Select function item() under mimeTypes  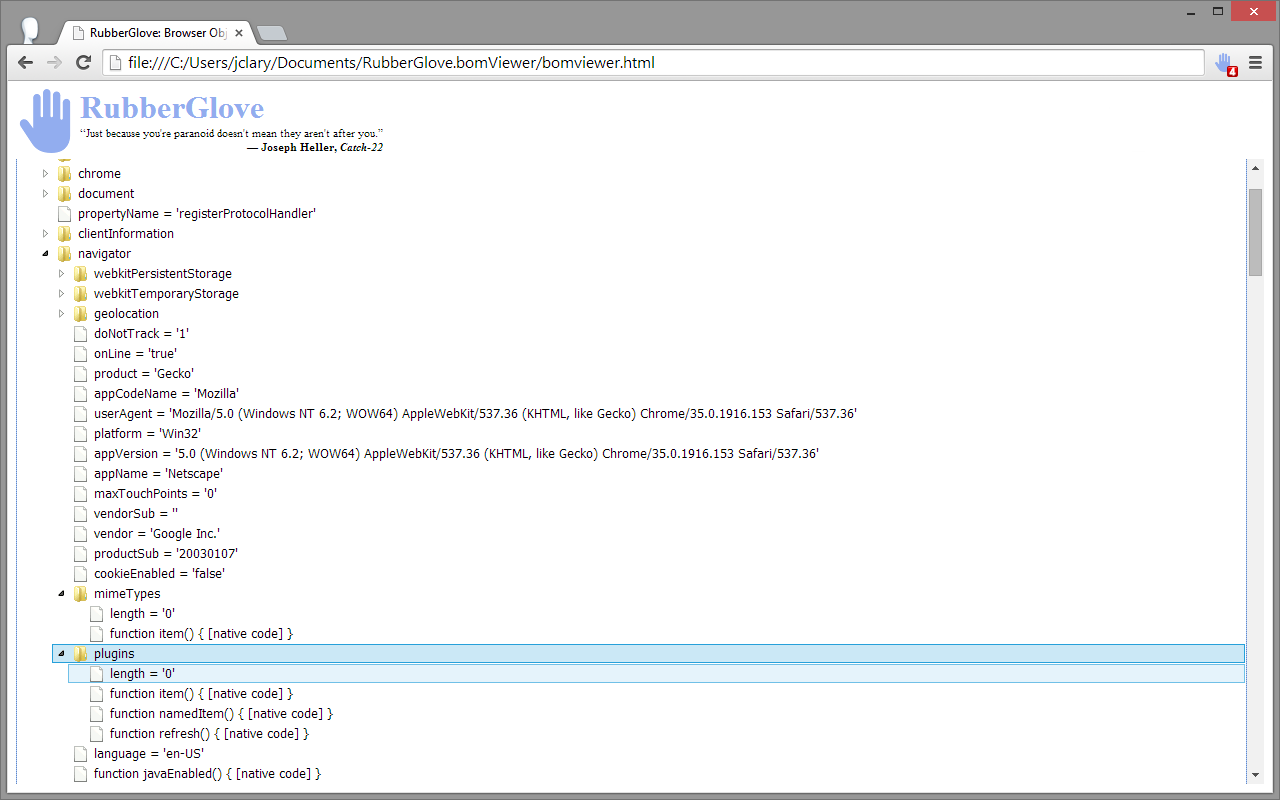click(201, 634)
